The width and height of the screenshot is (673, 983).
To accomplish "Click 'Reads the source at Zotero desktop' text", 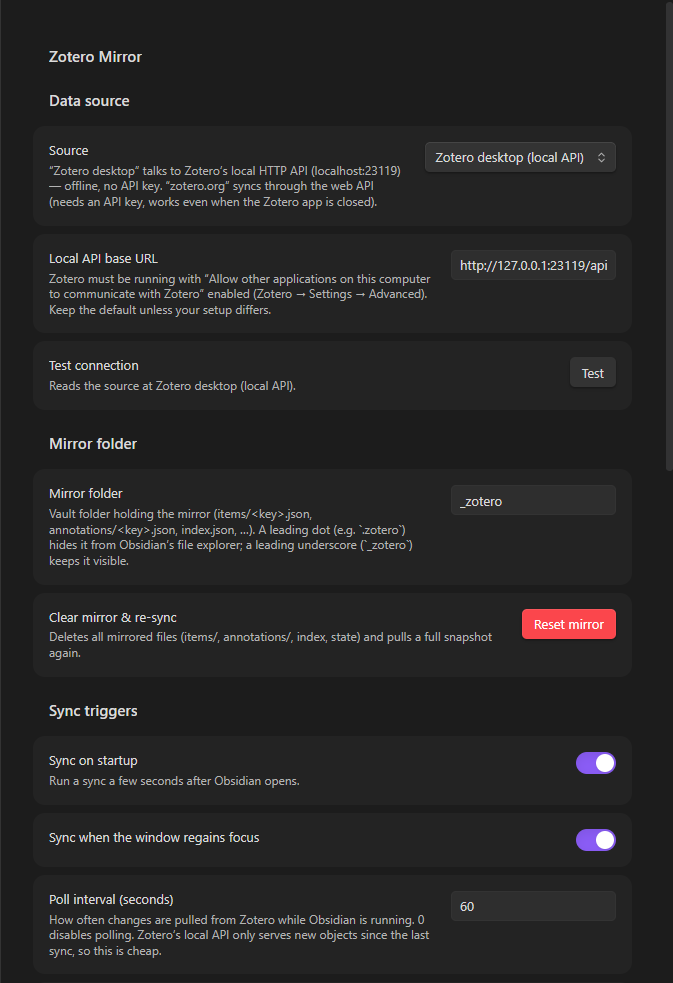I will point(172,386).
